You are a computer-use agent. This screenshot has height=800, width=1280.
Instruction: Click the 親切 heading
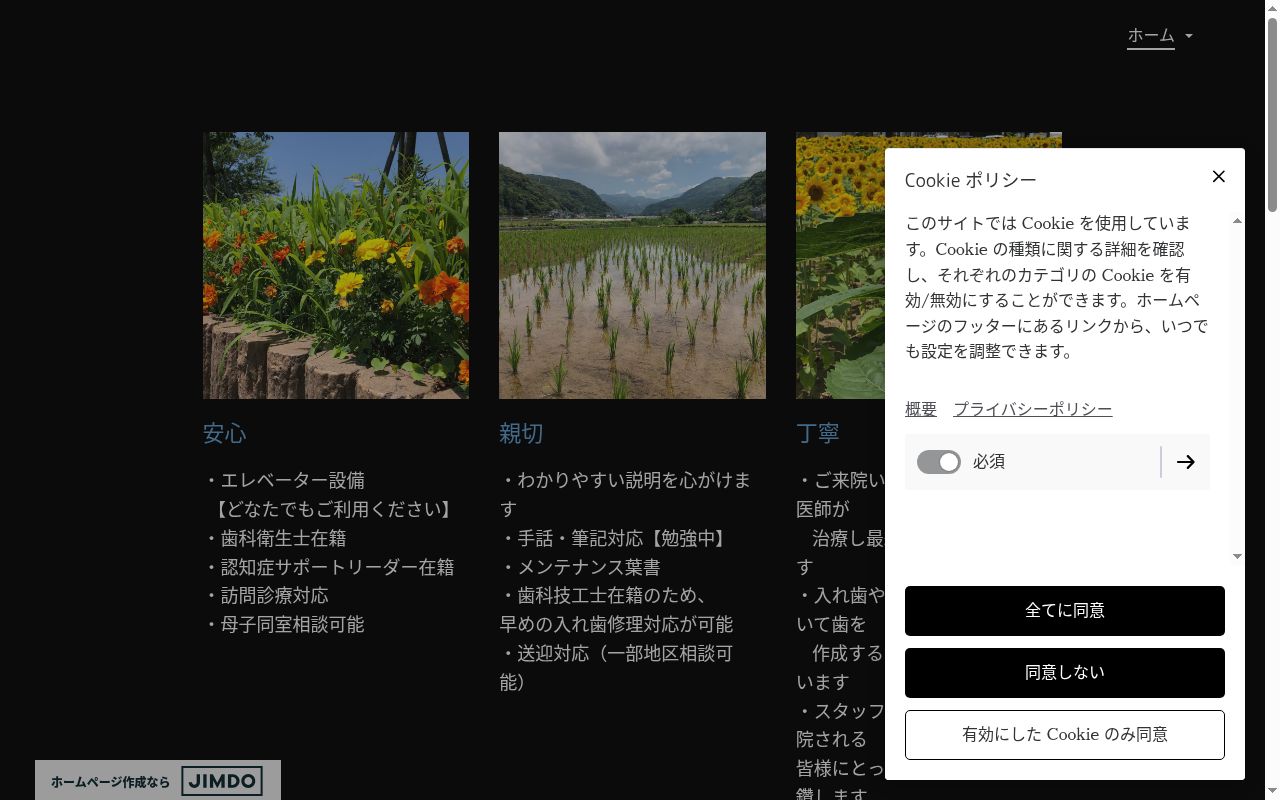(521, 433)
